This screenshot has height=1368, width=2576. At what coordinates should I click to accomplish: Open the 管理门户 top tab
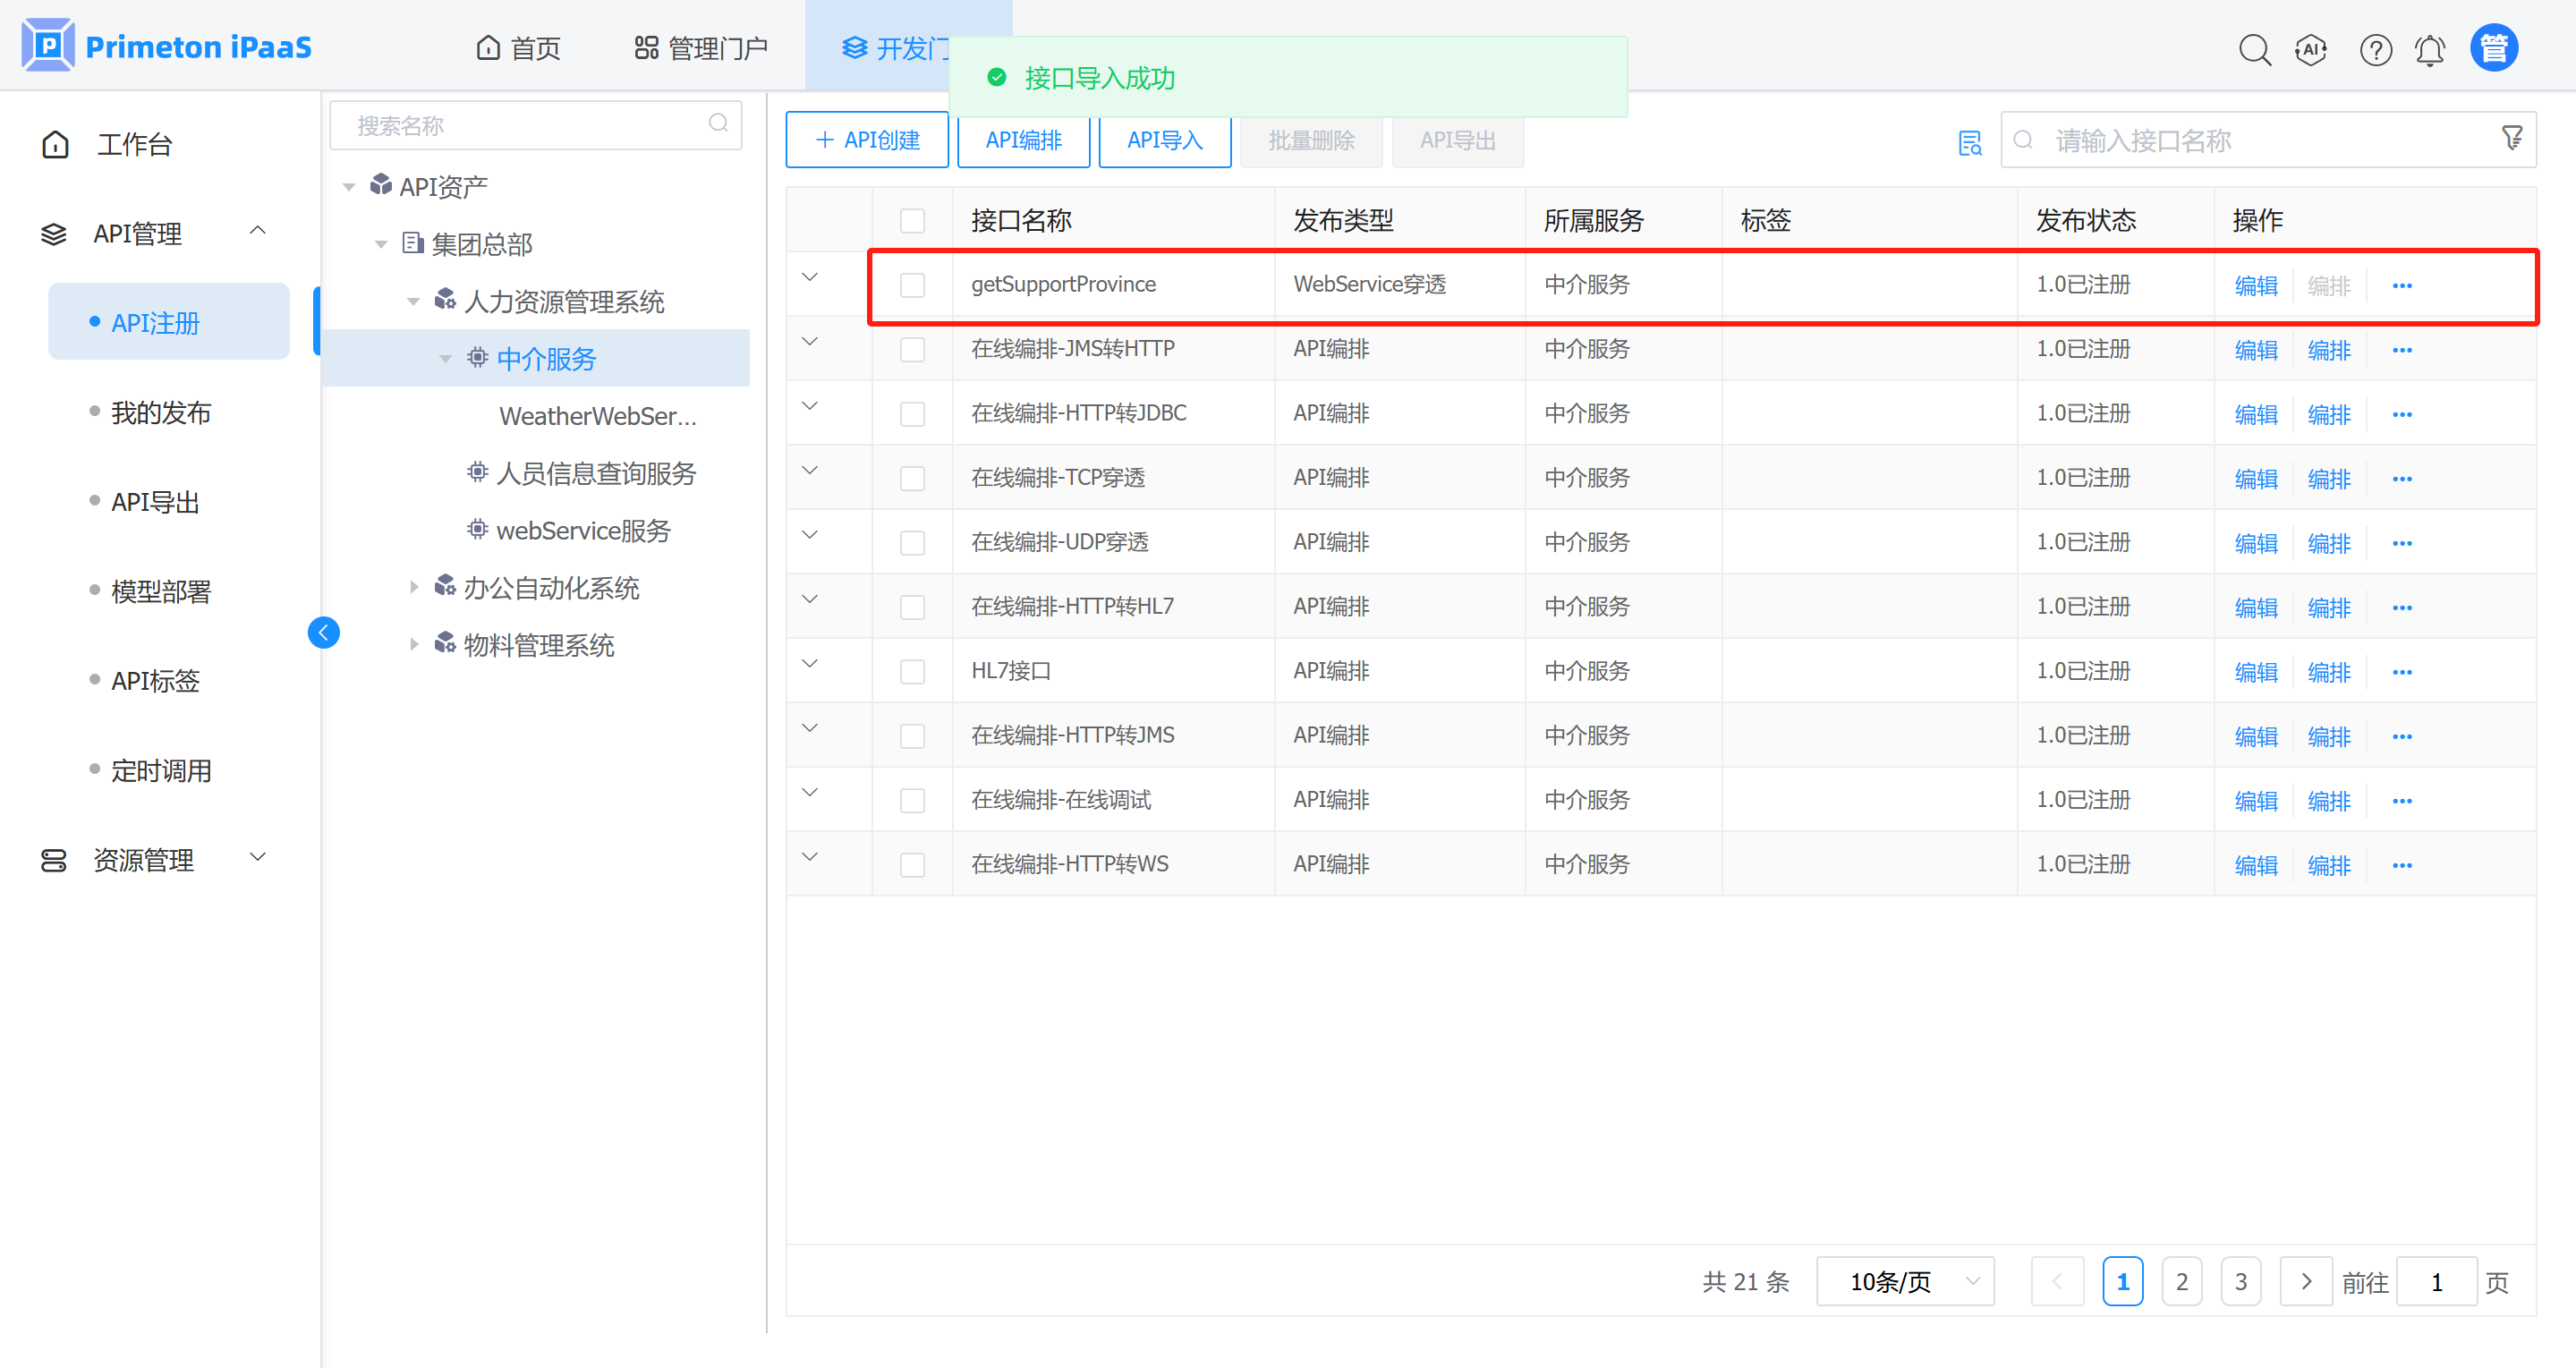(701, 48)
